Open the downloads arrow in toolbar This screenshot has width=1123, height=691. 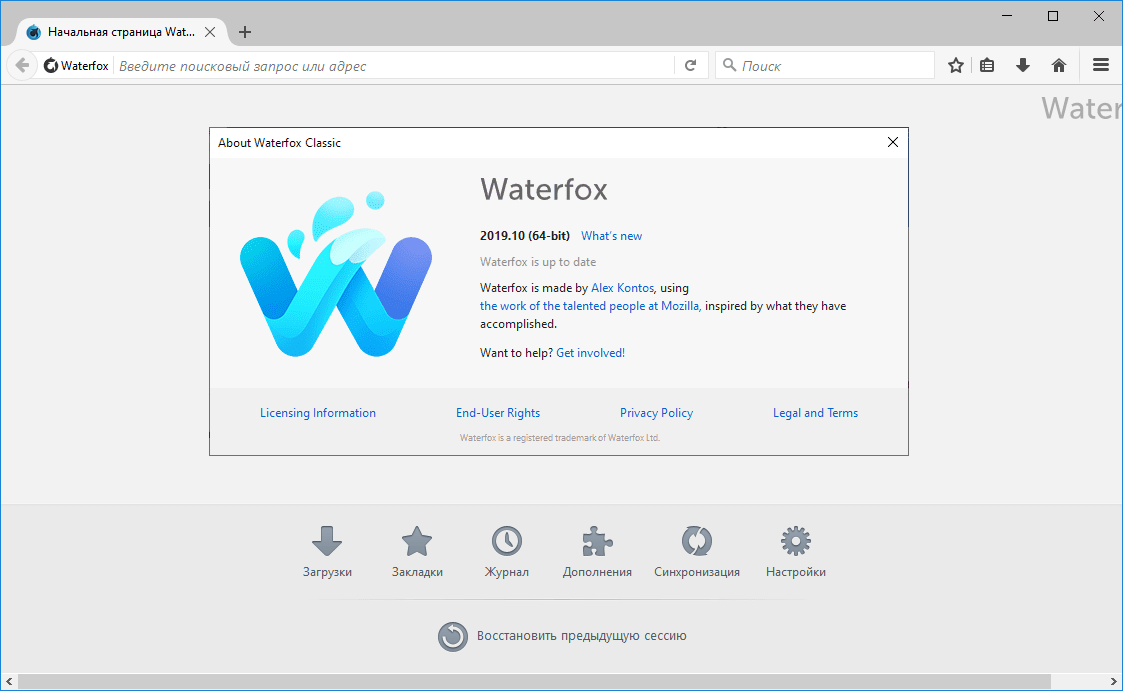pyautogui.click(x=1023, y=66)
